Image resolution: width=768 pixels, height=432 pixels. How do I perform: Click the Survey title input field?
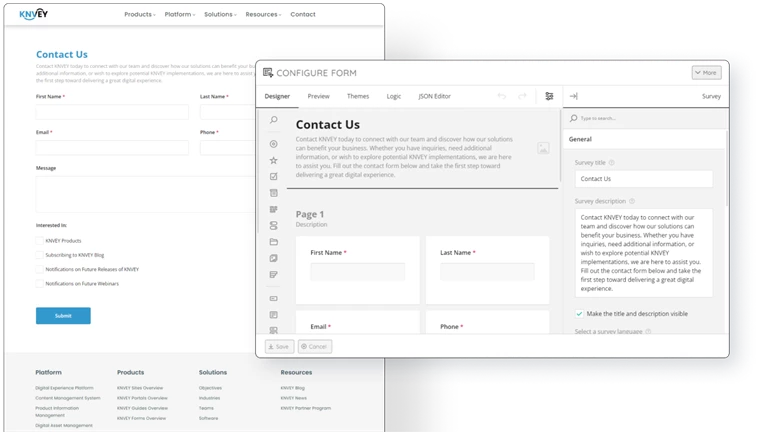coord(643,179)
